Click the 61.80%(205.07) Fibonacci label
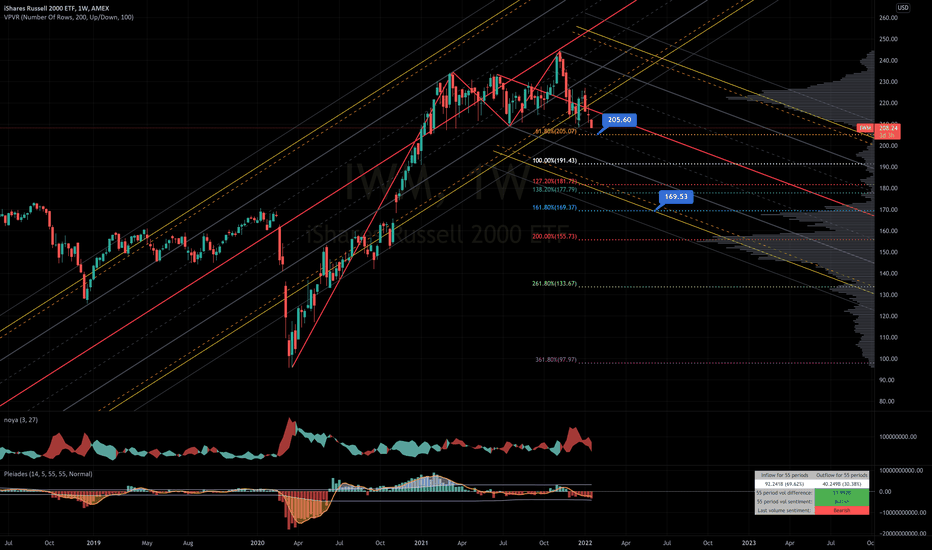The width and height of the screenshot is (932, 550). click(556, 131)
